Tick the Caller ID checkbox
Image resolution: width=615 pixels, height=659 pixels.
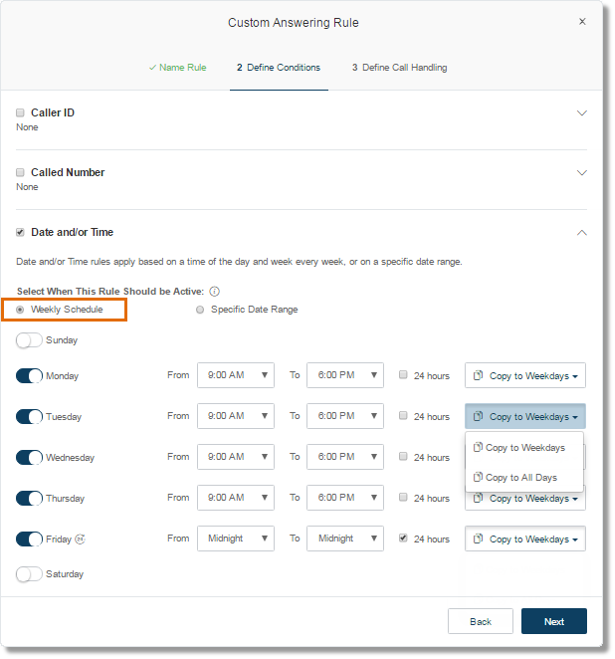20,112
